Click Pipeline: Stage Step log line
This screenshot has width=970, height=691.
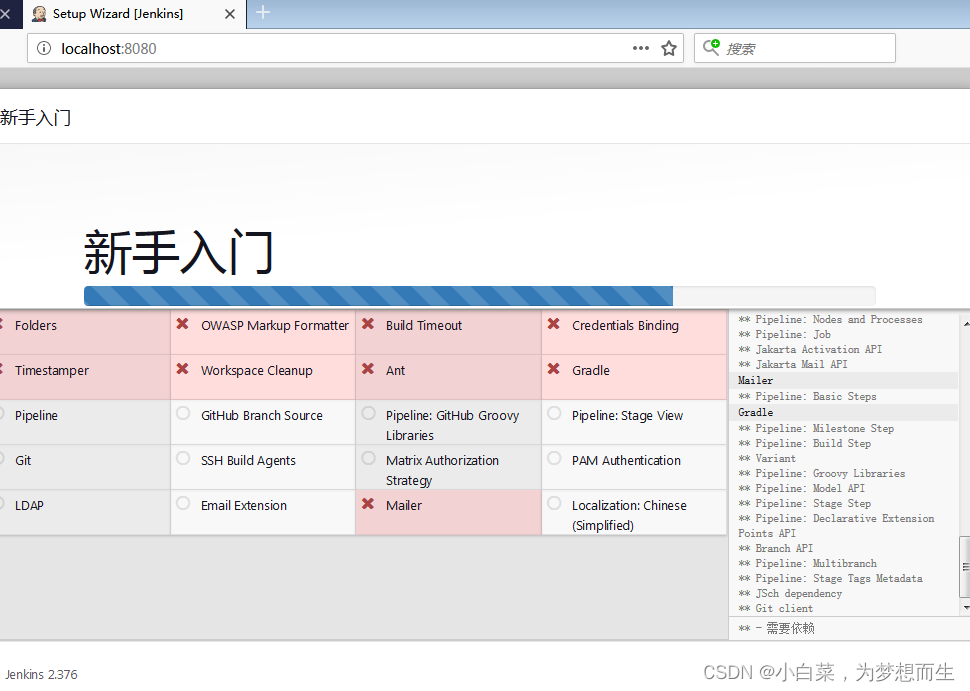tap(805, 504)
